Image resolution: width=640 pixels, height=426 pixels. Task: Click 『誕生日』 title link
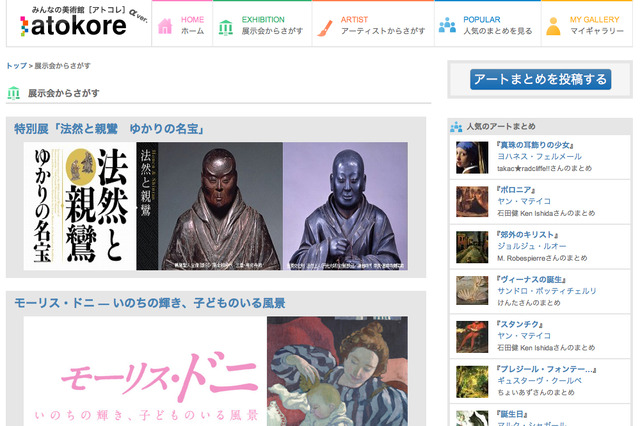[512, 415]
